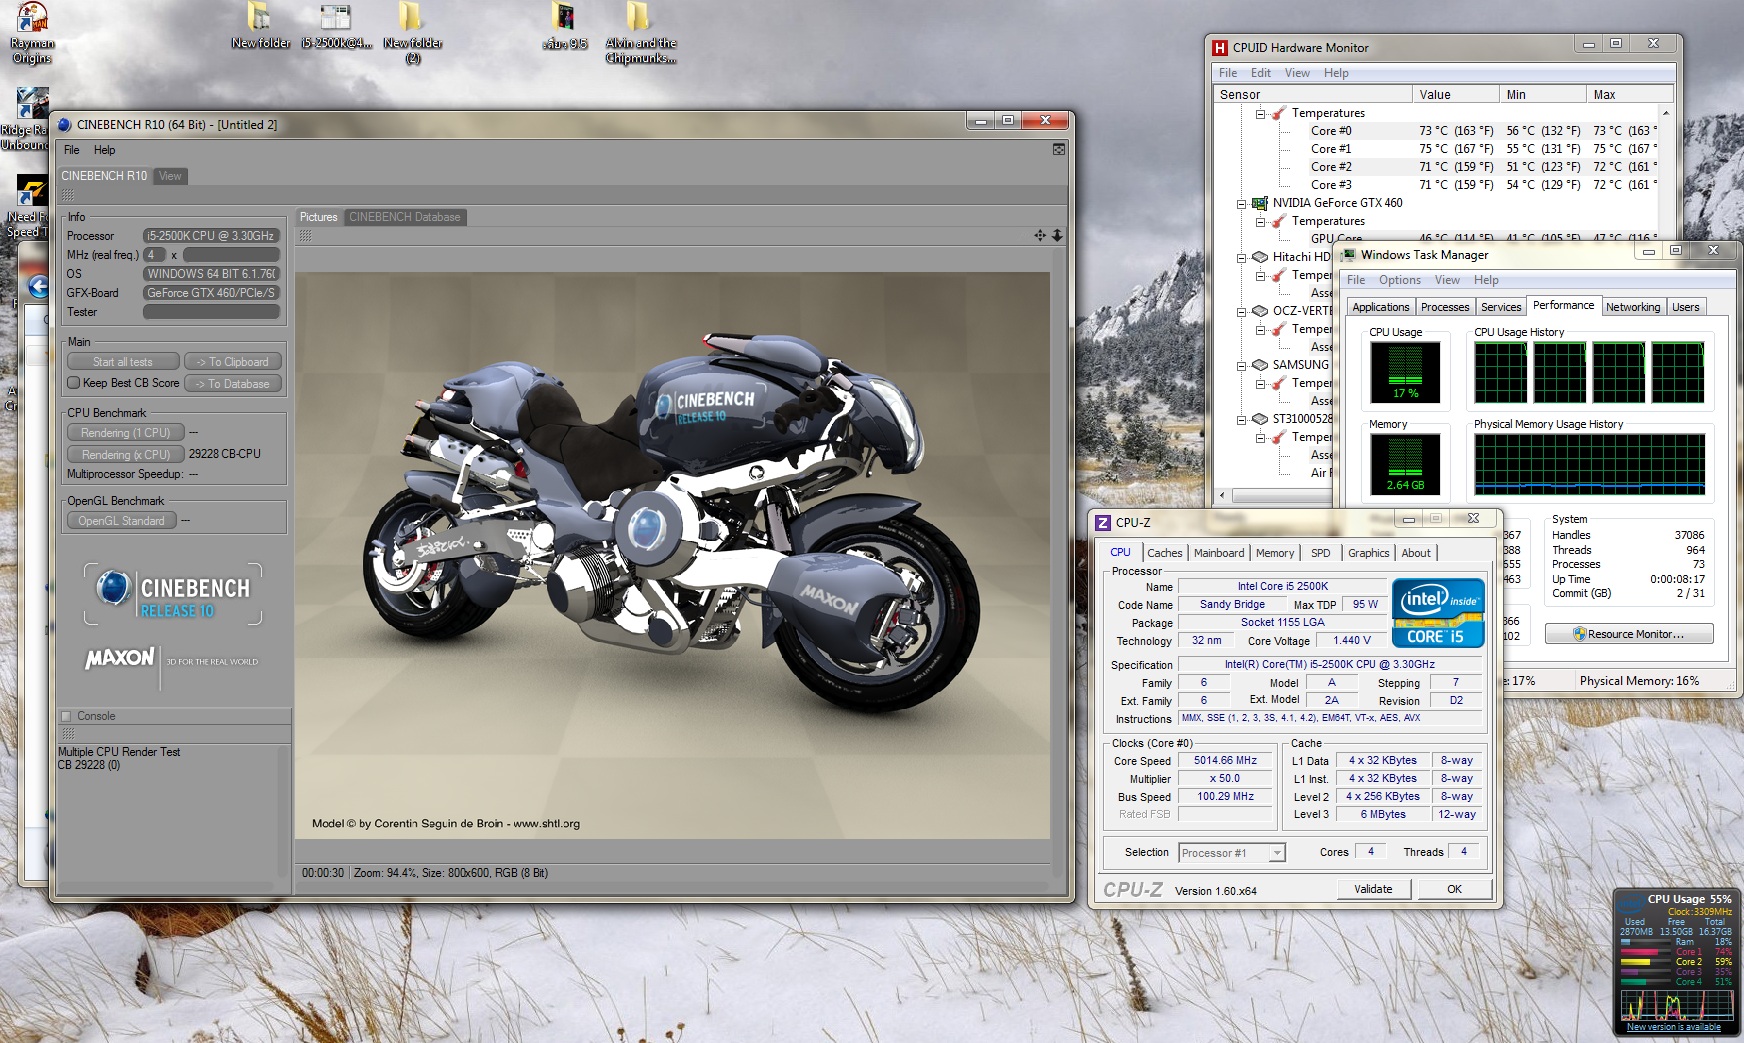1744x1043 pixels.
Task: Tick the Console checkbox in CINEBENCH
Action: (x=67, y=716)
